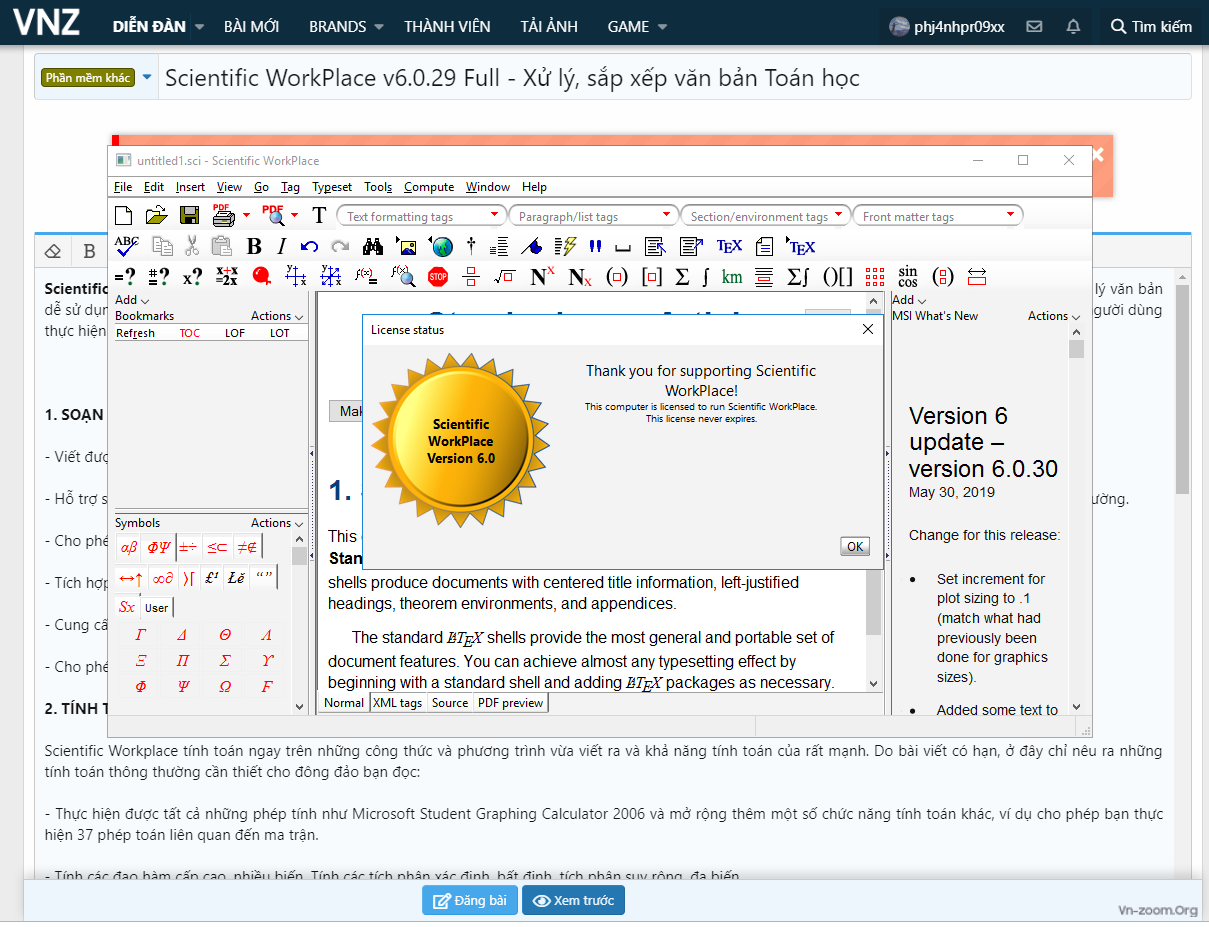Click the 2D plot axes icon

295,277
